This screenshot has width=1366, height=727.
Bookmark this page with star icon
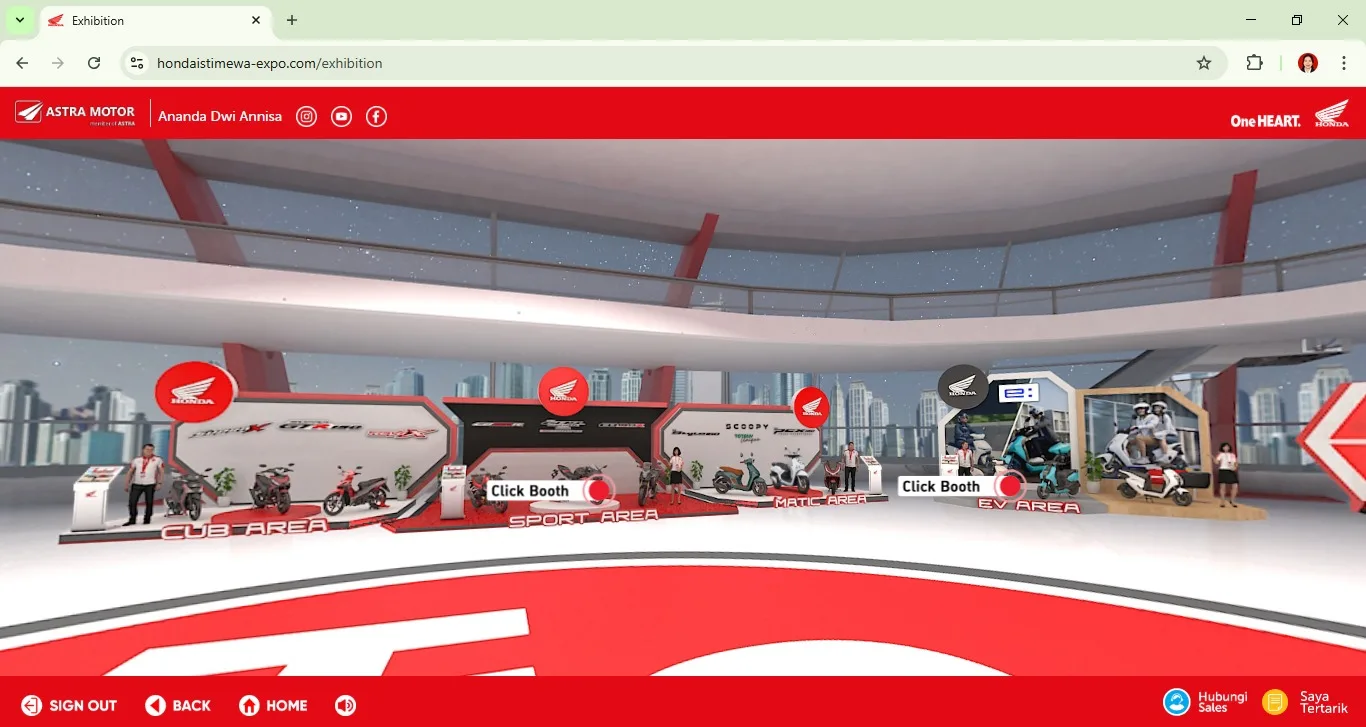tap(1204, 63)
